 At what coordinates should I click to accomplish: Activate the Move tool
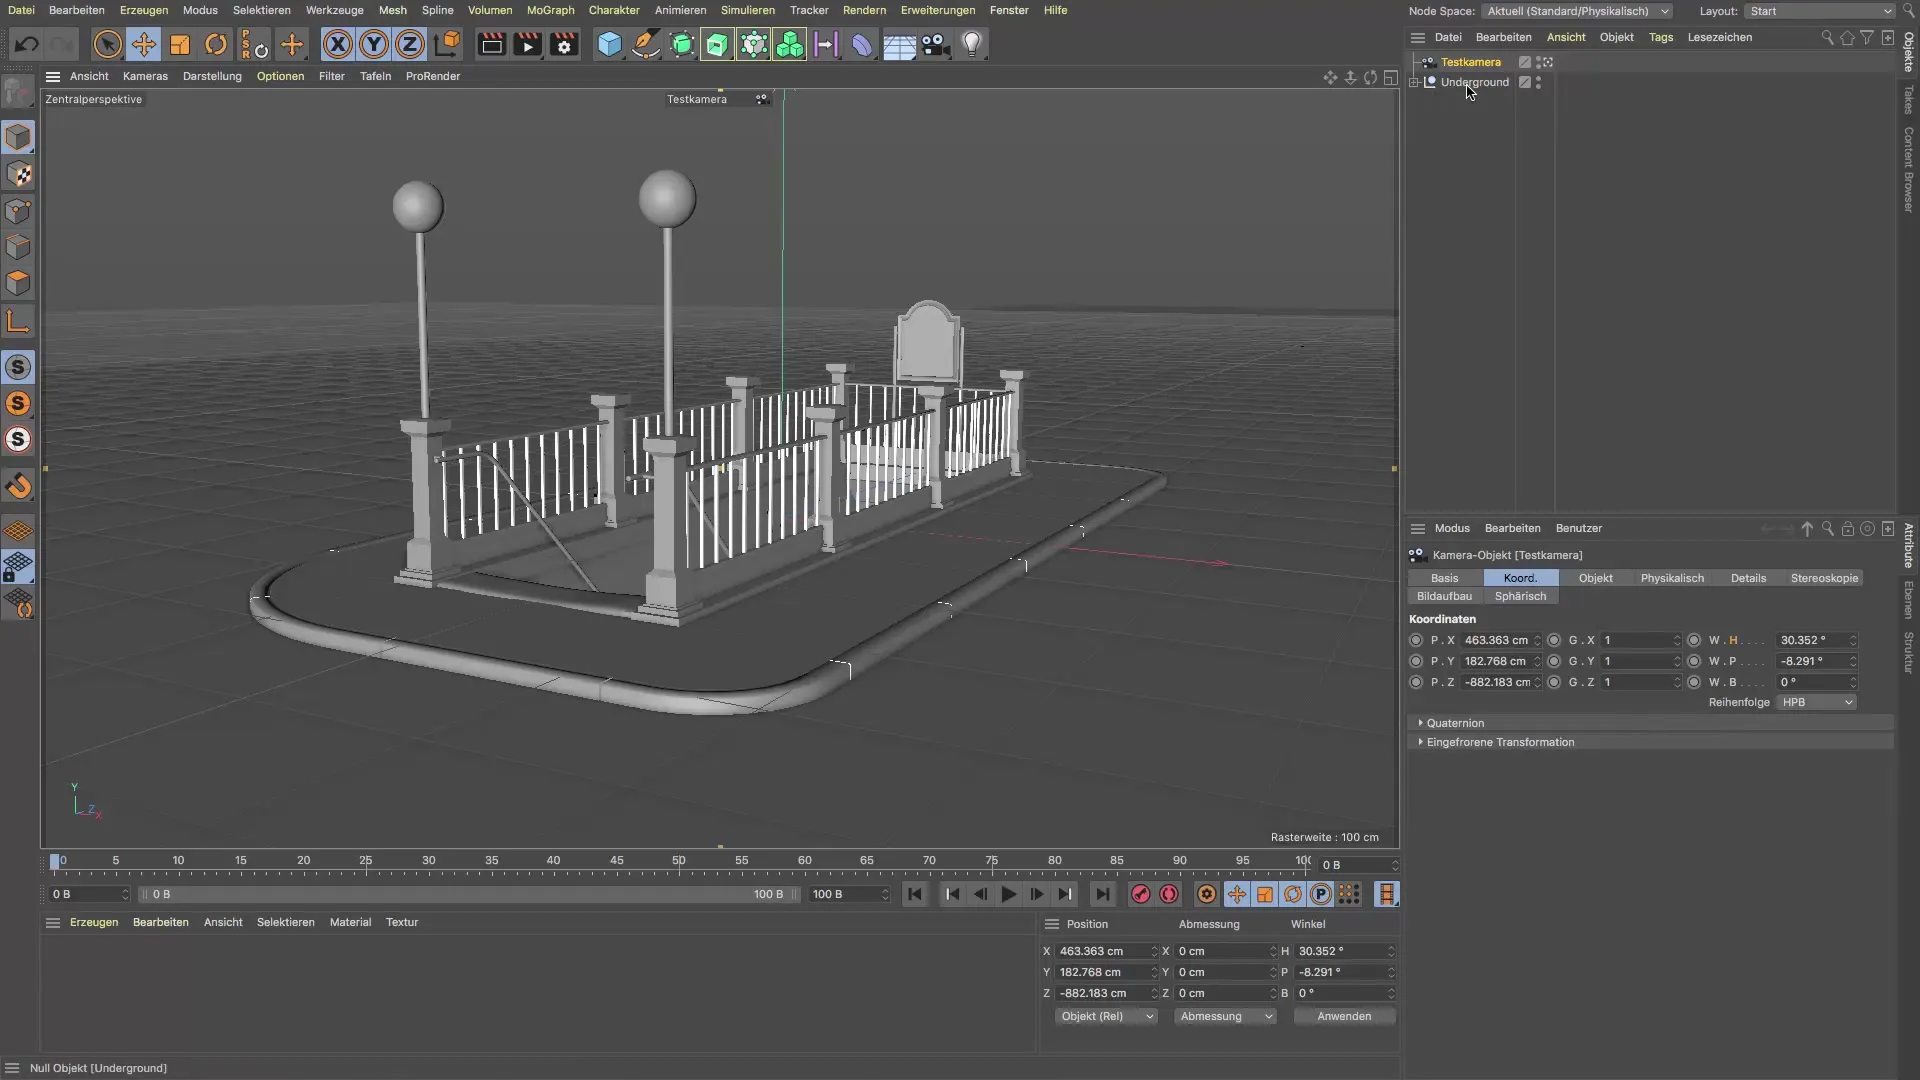144,45
